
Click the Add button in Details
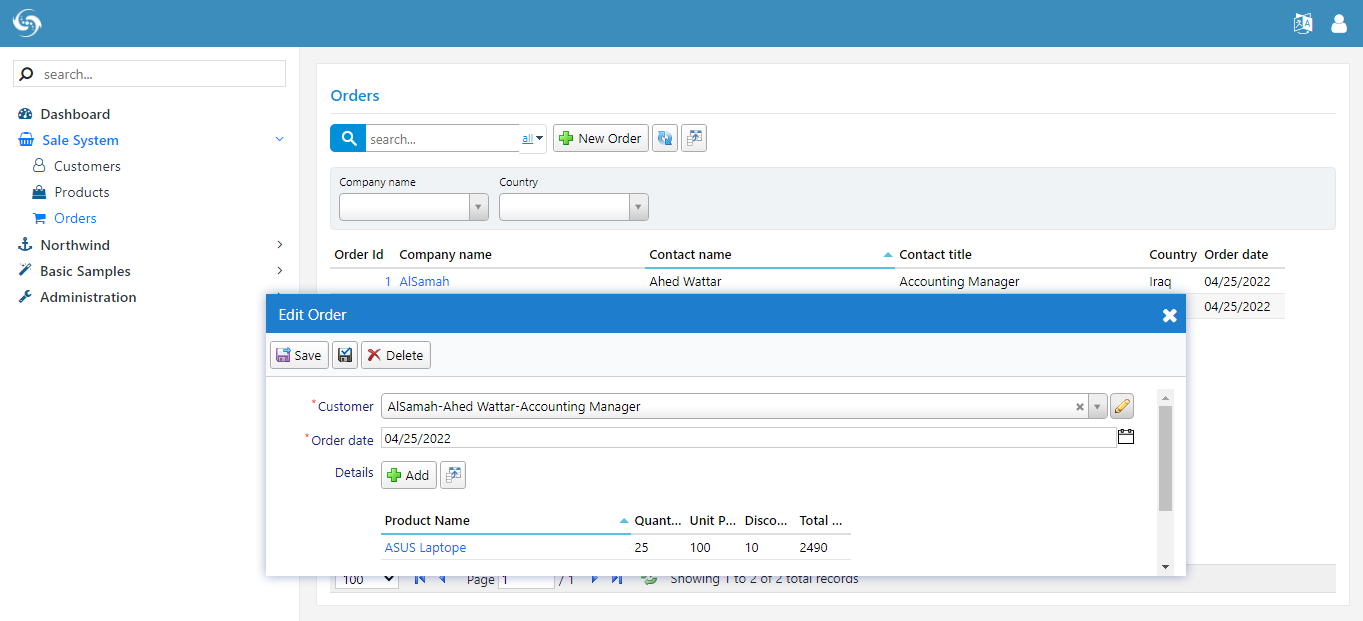(x=408, y=475)
